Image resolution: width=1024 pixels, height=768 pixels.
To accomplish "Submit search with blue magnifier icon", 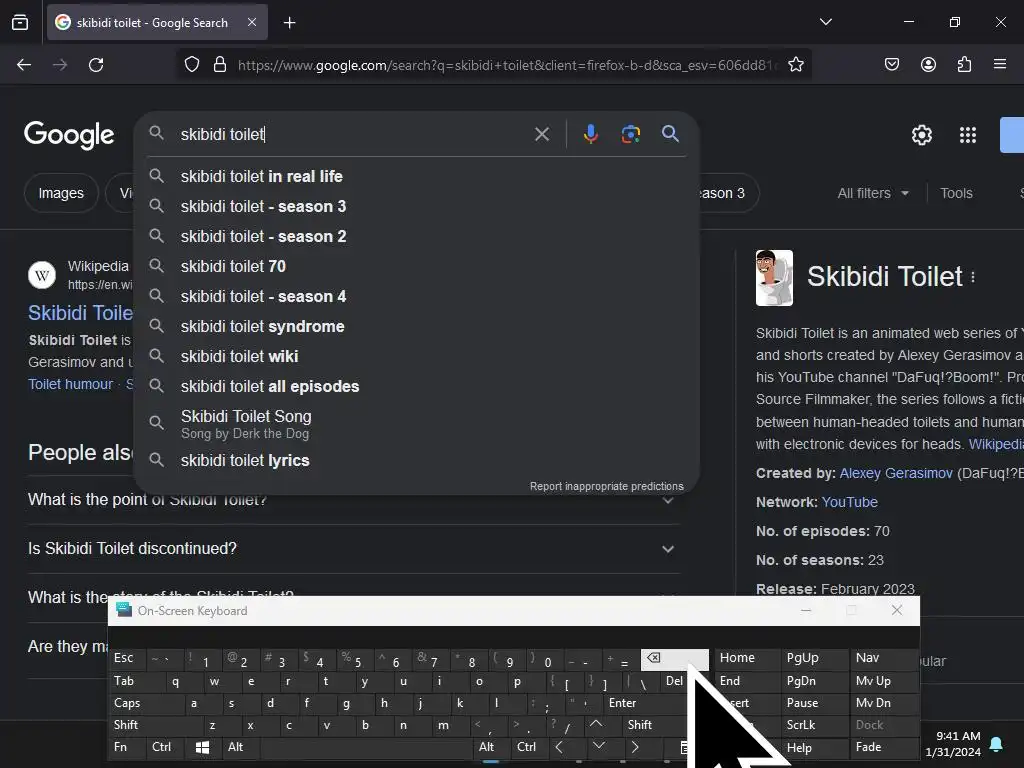I will click(x=670, y=134).
